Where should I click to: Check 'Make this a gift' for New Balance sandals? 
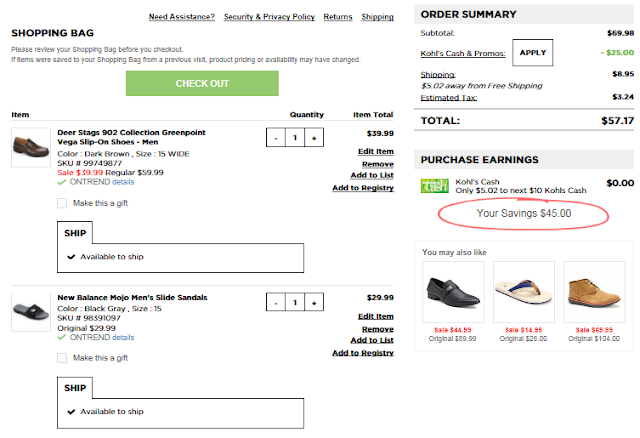coord(62,357)
